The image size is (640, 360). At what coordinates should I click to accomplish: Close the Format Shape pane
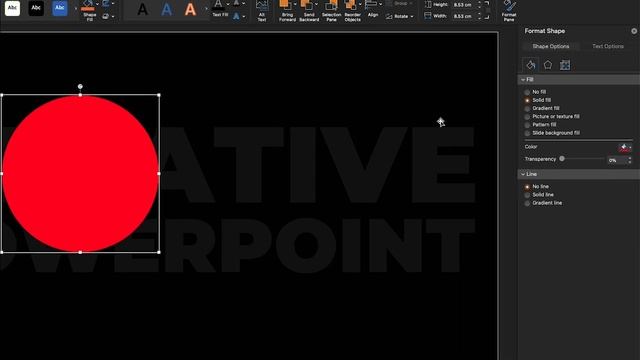pyautogui.click(x=634, y=31)
